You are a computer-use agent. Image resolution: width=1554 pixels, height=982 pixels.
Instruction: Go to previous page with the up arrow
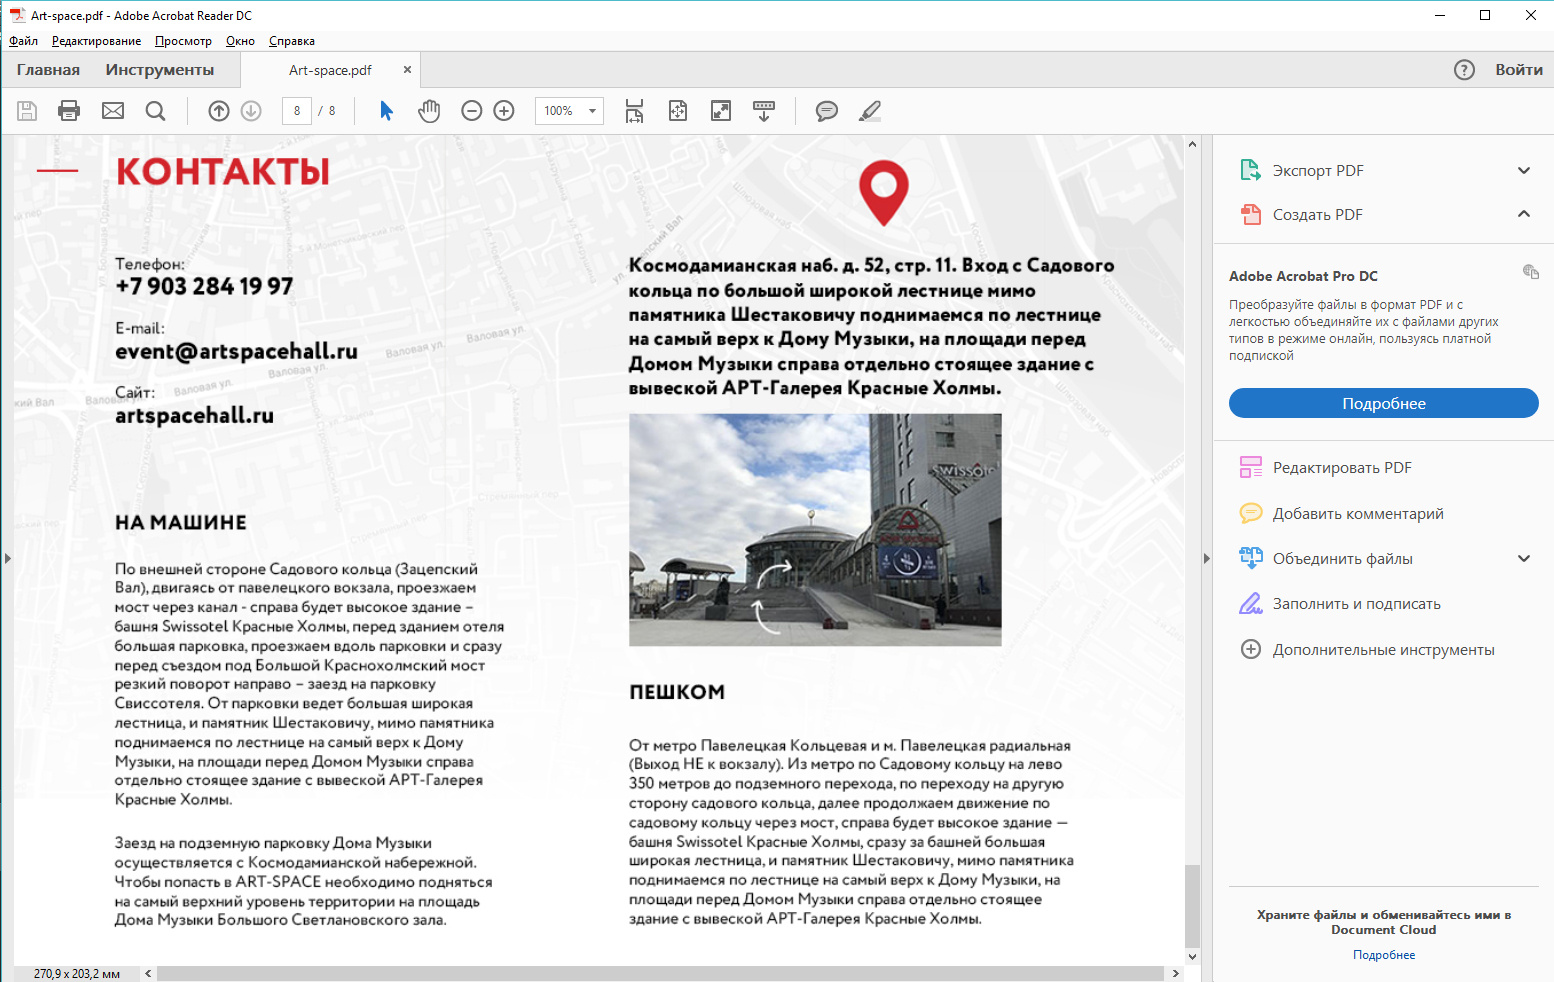[219, 111]
